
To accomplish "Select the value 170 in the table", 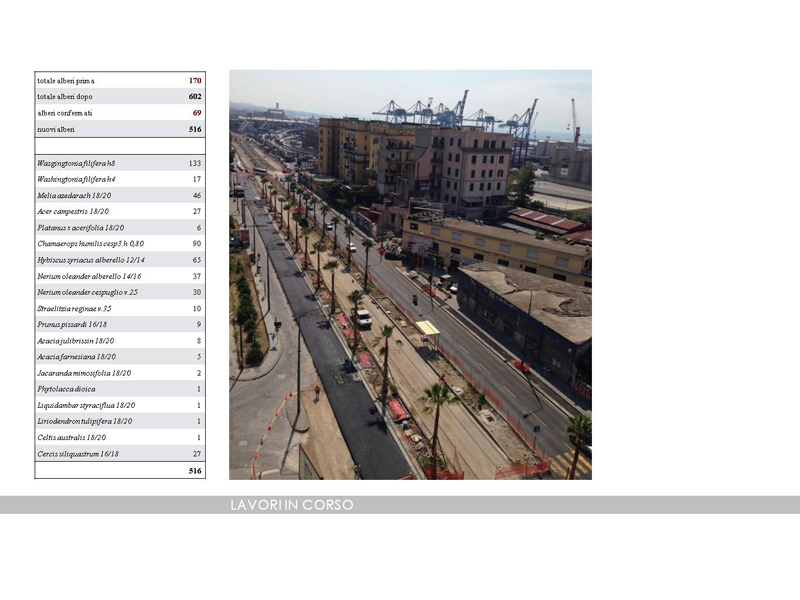I will [x=195, y=81].
